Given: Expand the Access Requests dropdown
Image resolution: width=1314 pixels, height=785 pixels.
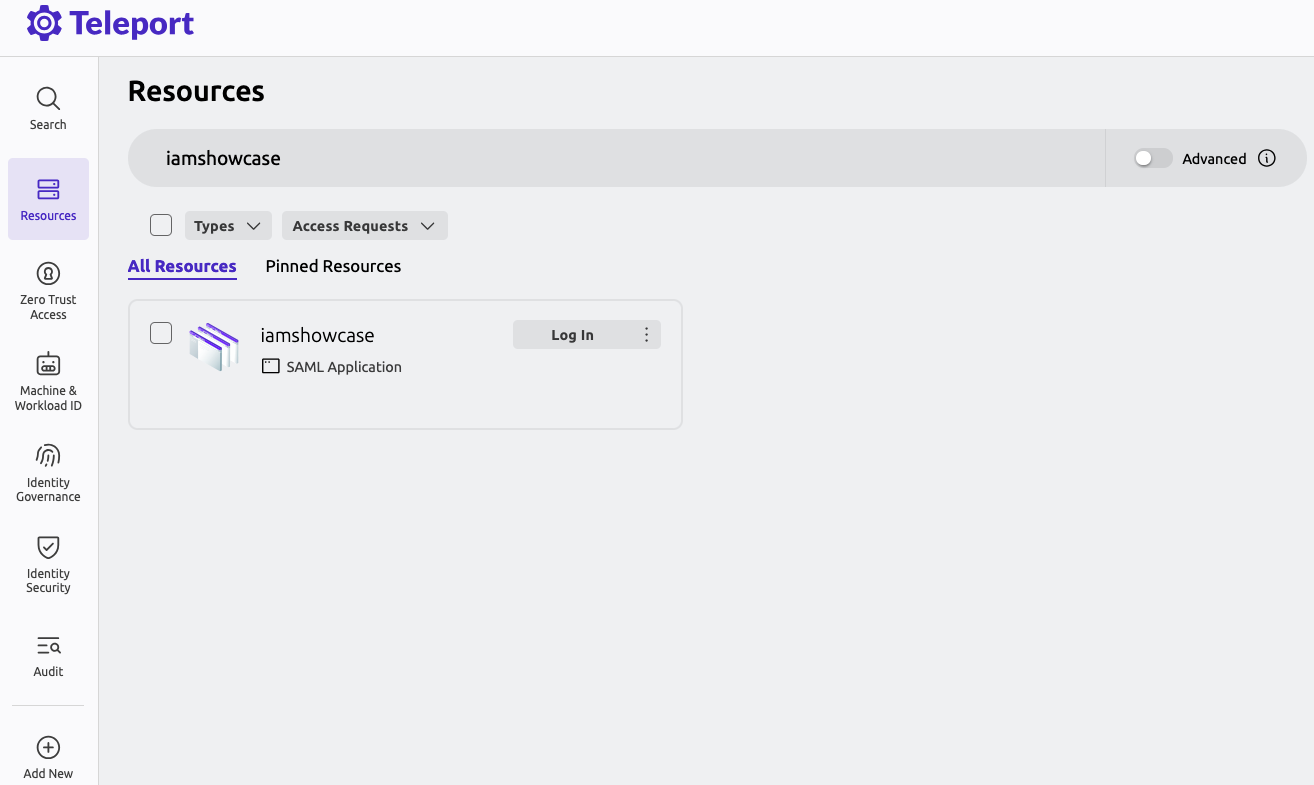Looking at the screenshot, I should (x=364, y=225).
